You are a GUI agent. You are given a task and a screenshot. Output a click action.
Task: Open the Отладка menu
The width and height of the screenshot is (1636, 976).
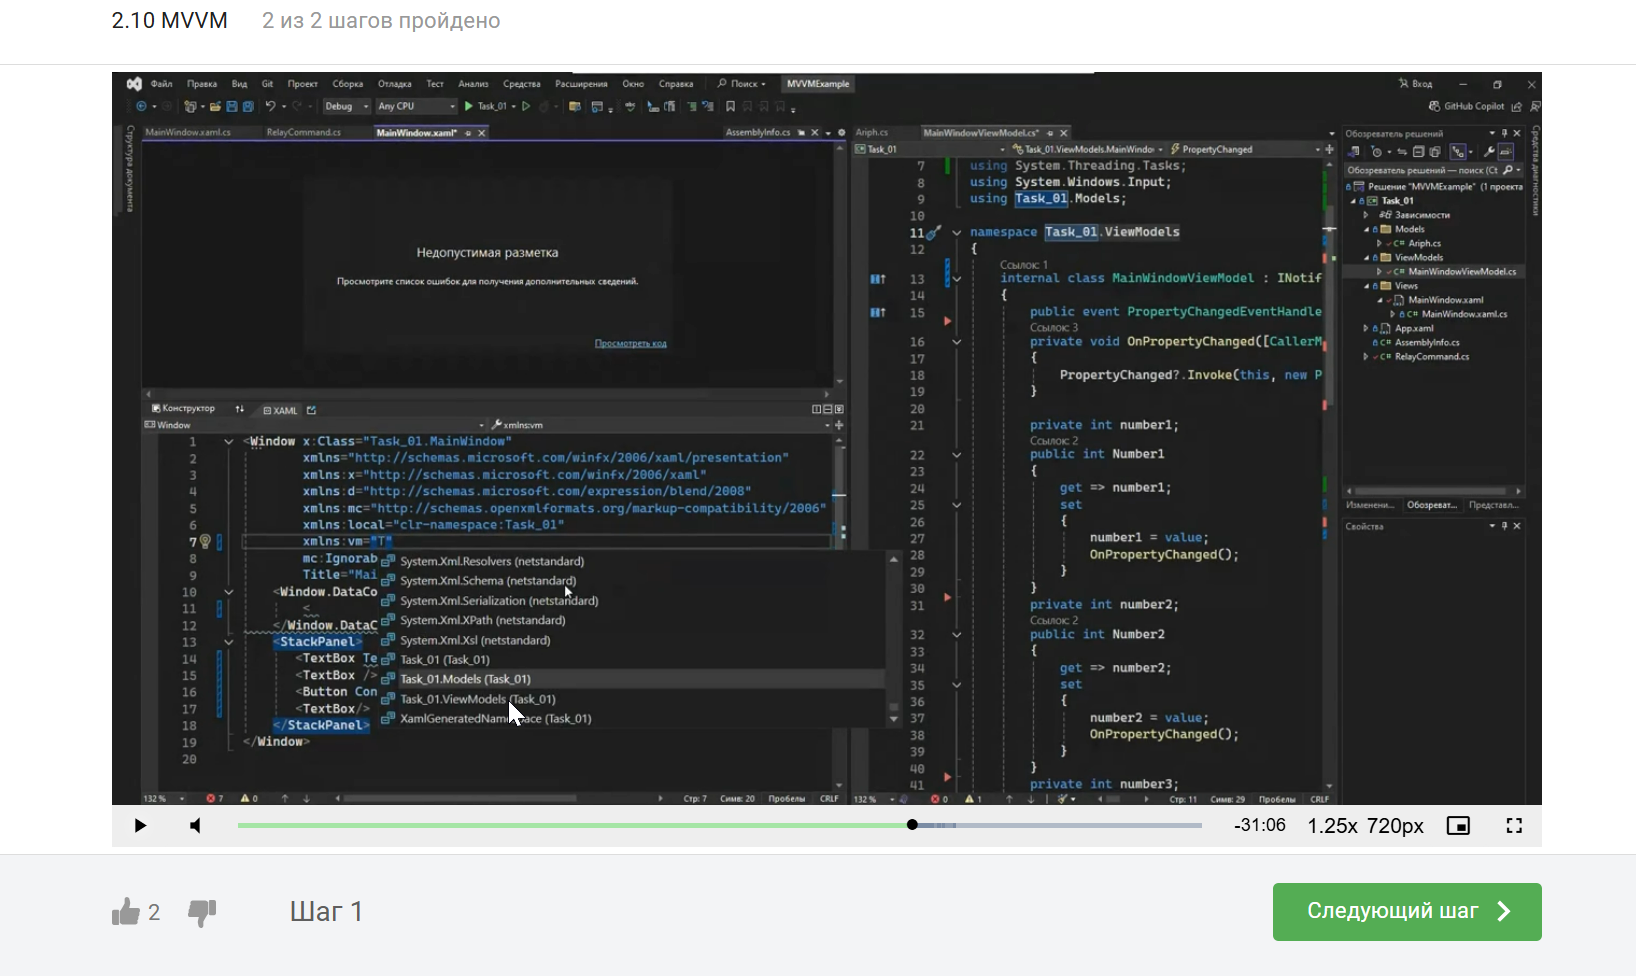[x=394, y=84]
